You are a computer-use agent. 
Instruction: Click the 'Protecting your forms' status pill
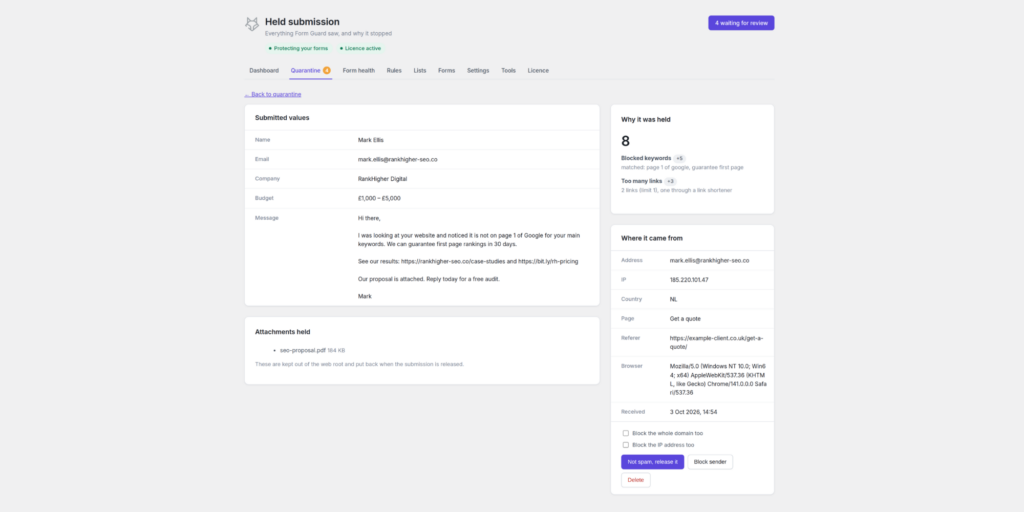(298, 48)
